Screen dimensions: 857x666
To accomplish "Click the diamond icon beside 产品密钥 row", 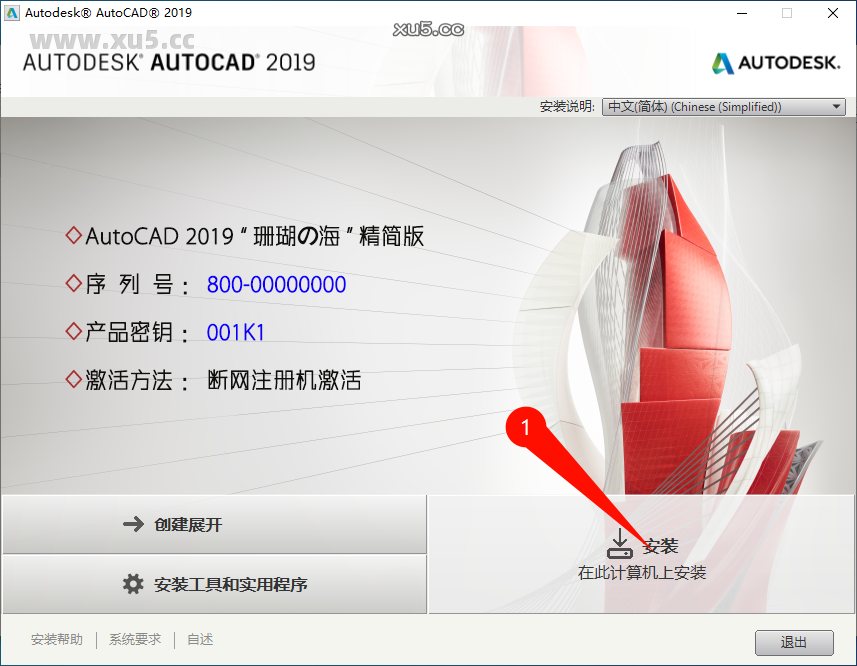I will pos(74,331).
